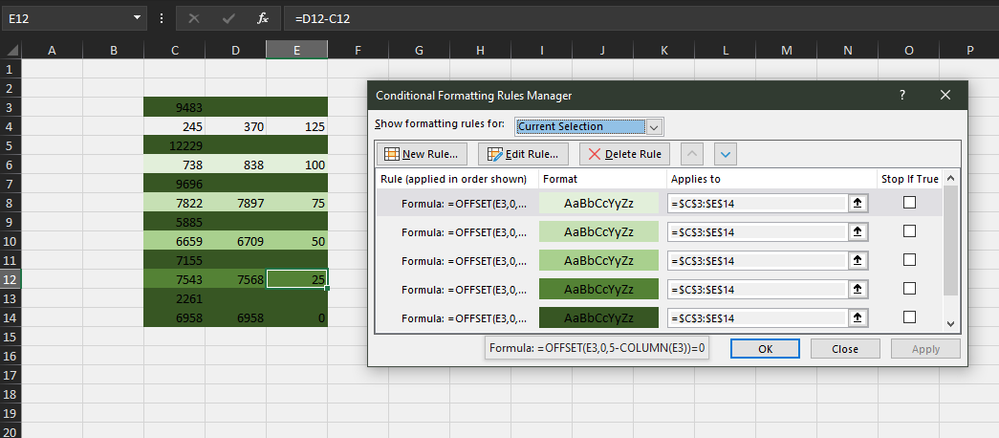Screen dimensions: 999x438
Task: Click cell E14 containing 0
Action: point(297,318)
